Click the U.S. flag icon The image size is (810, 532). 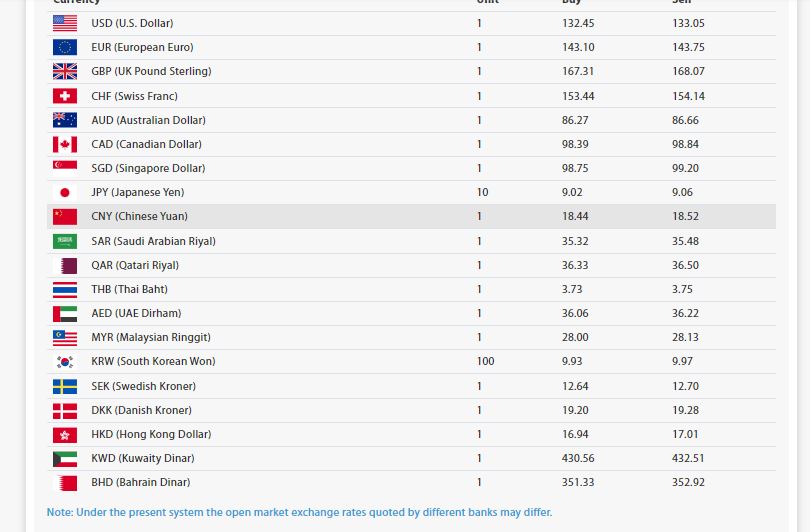pos(64,23)
